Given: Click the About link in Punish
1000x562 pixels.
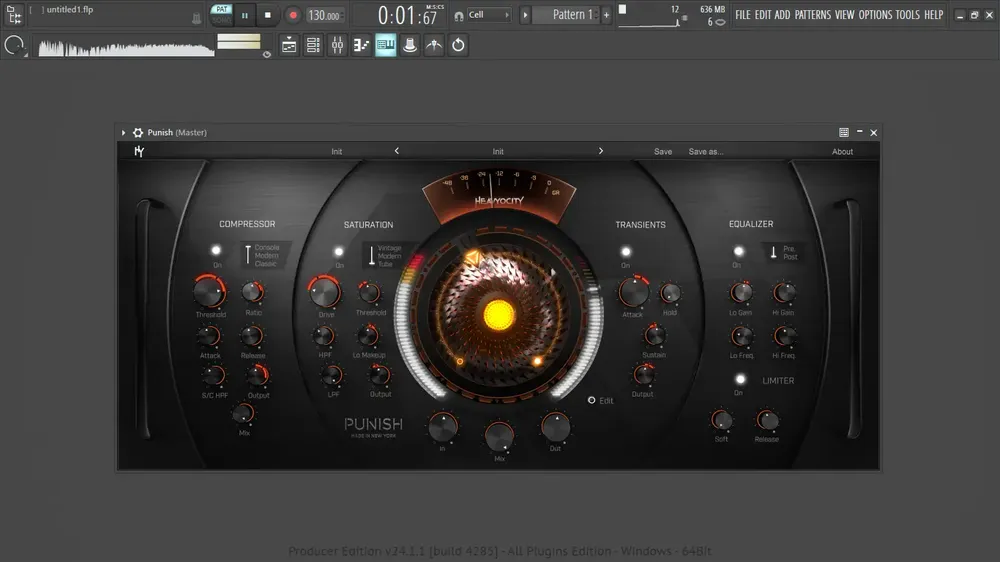Looking at the screenshot, I should tap(842, 152).
